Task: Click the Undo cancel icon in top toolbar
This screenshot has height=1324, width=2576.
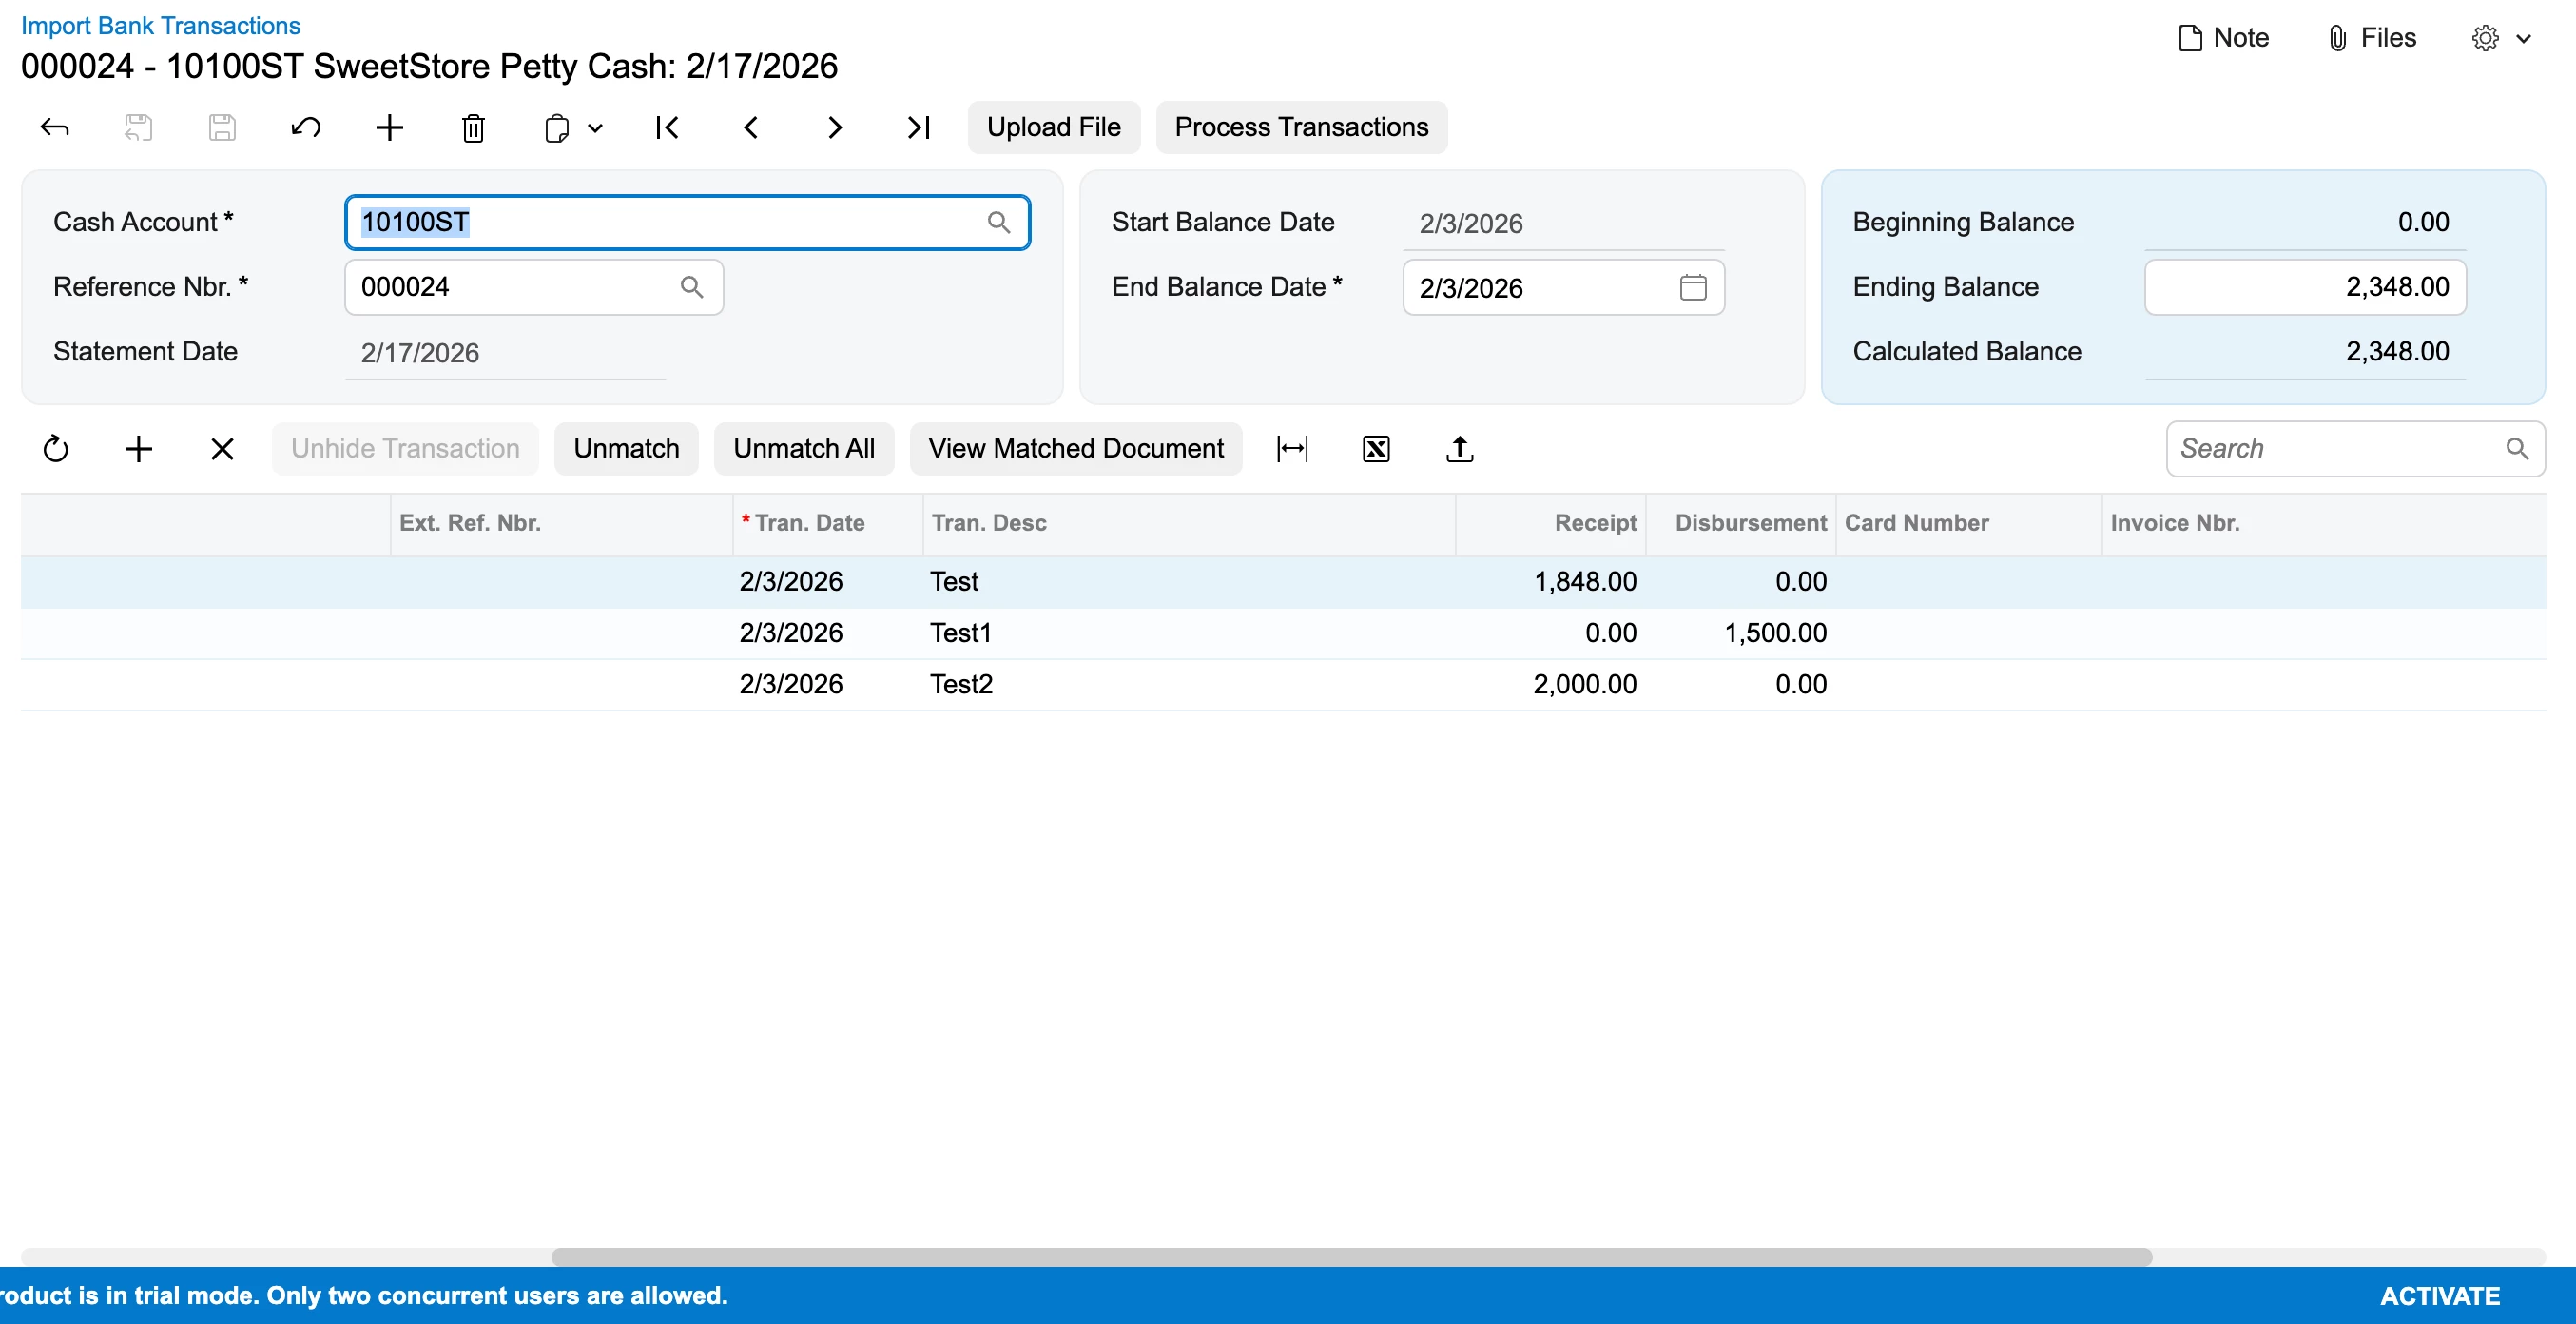Action: pyautogui.click(x=305, y=128)
